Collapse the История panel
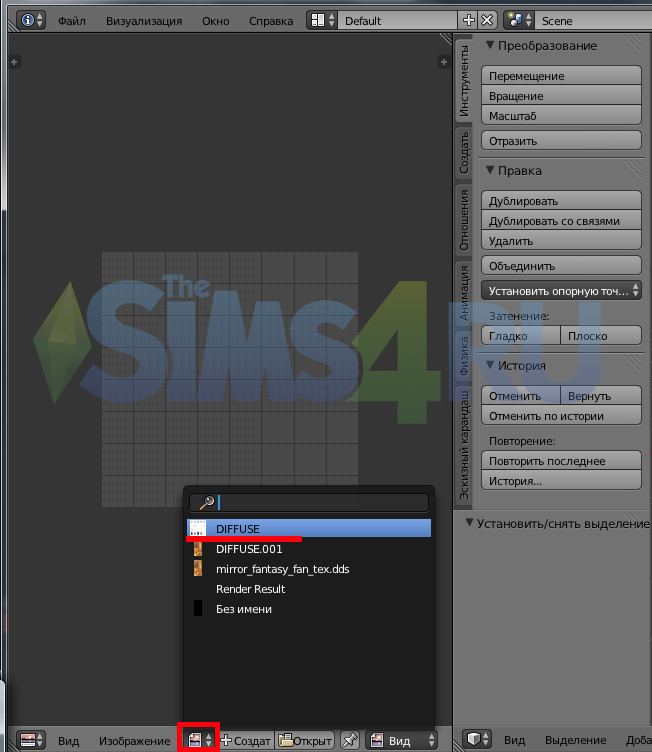Image resolution: width=652 pixels, height=752 pixels. tap(490, 366)
